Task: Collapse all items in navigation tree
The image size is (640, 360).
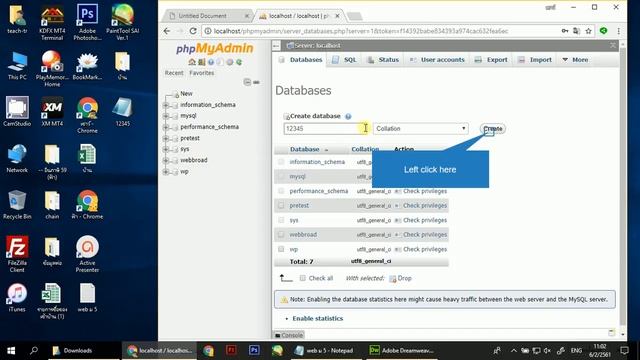Action: (x=247, y=82)
